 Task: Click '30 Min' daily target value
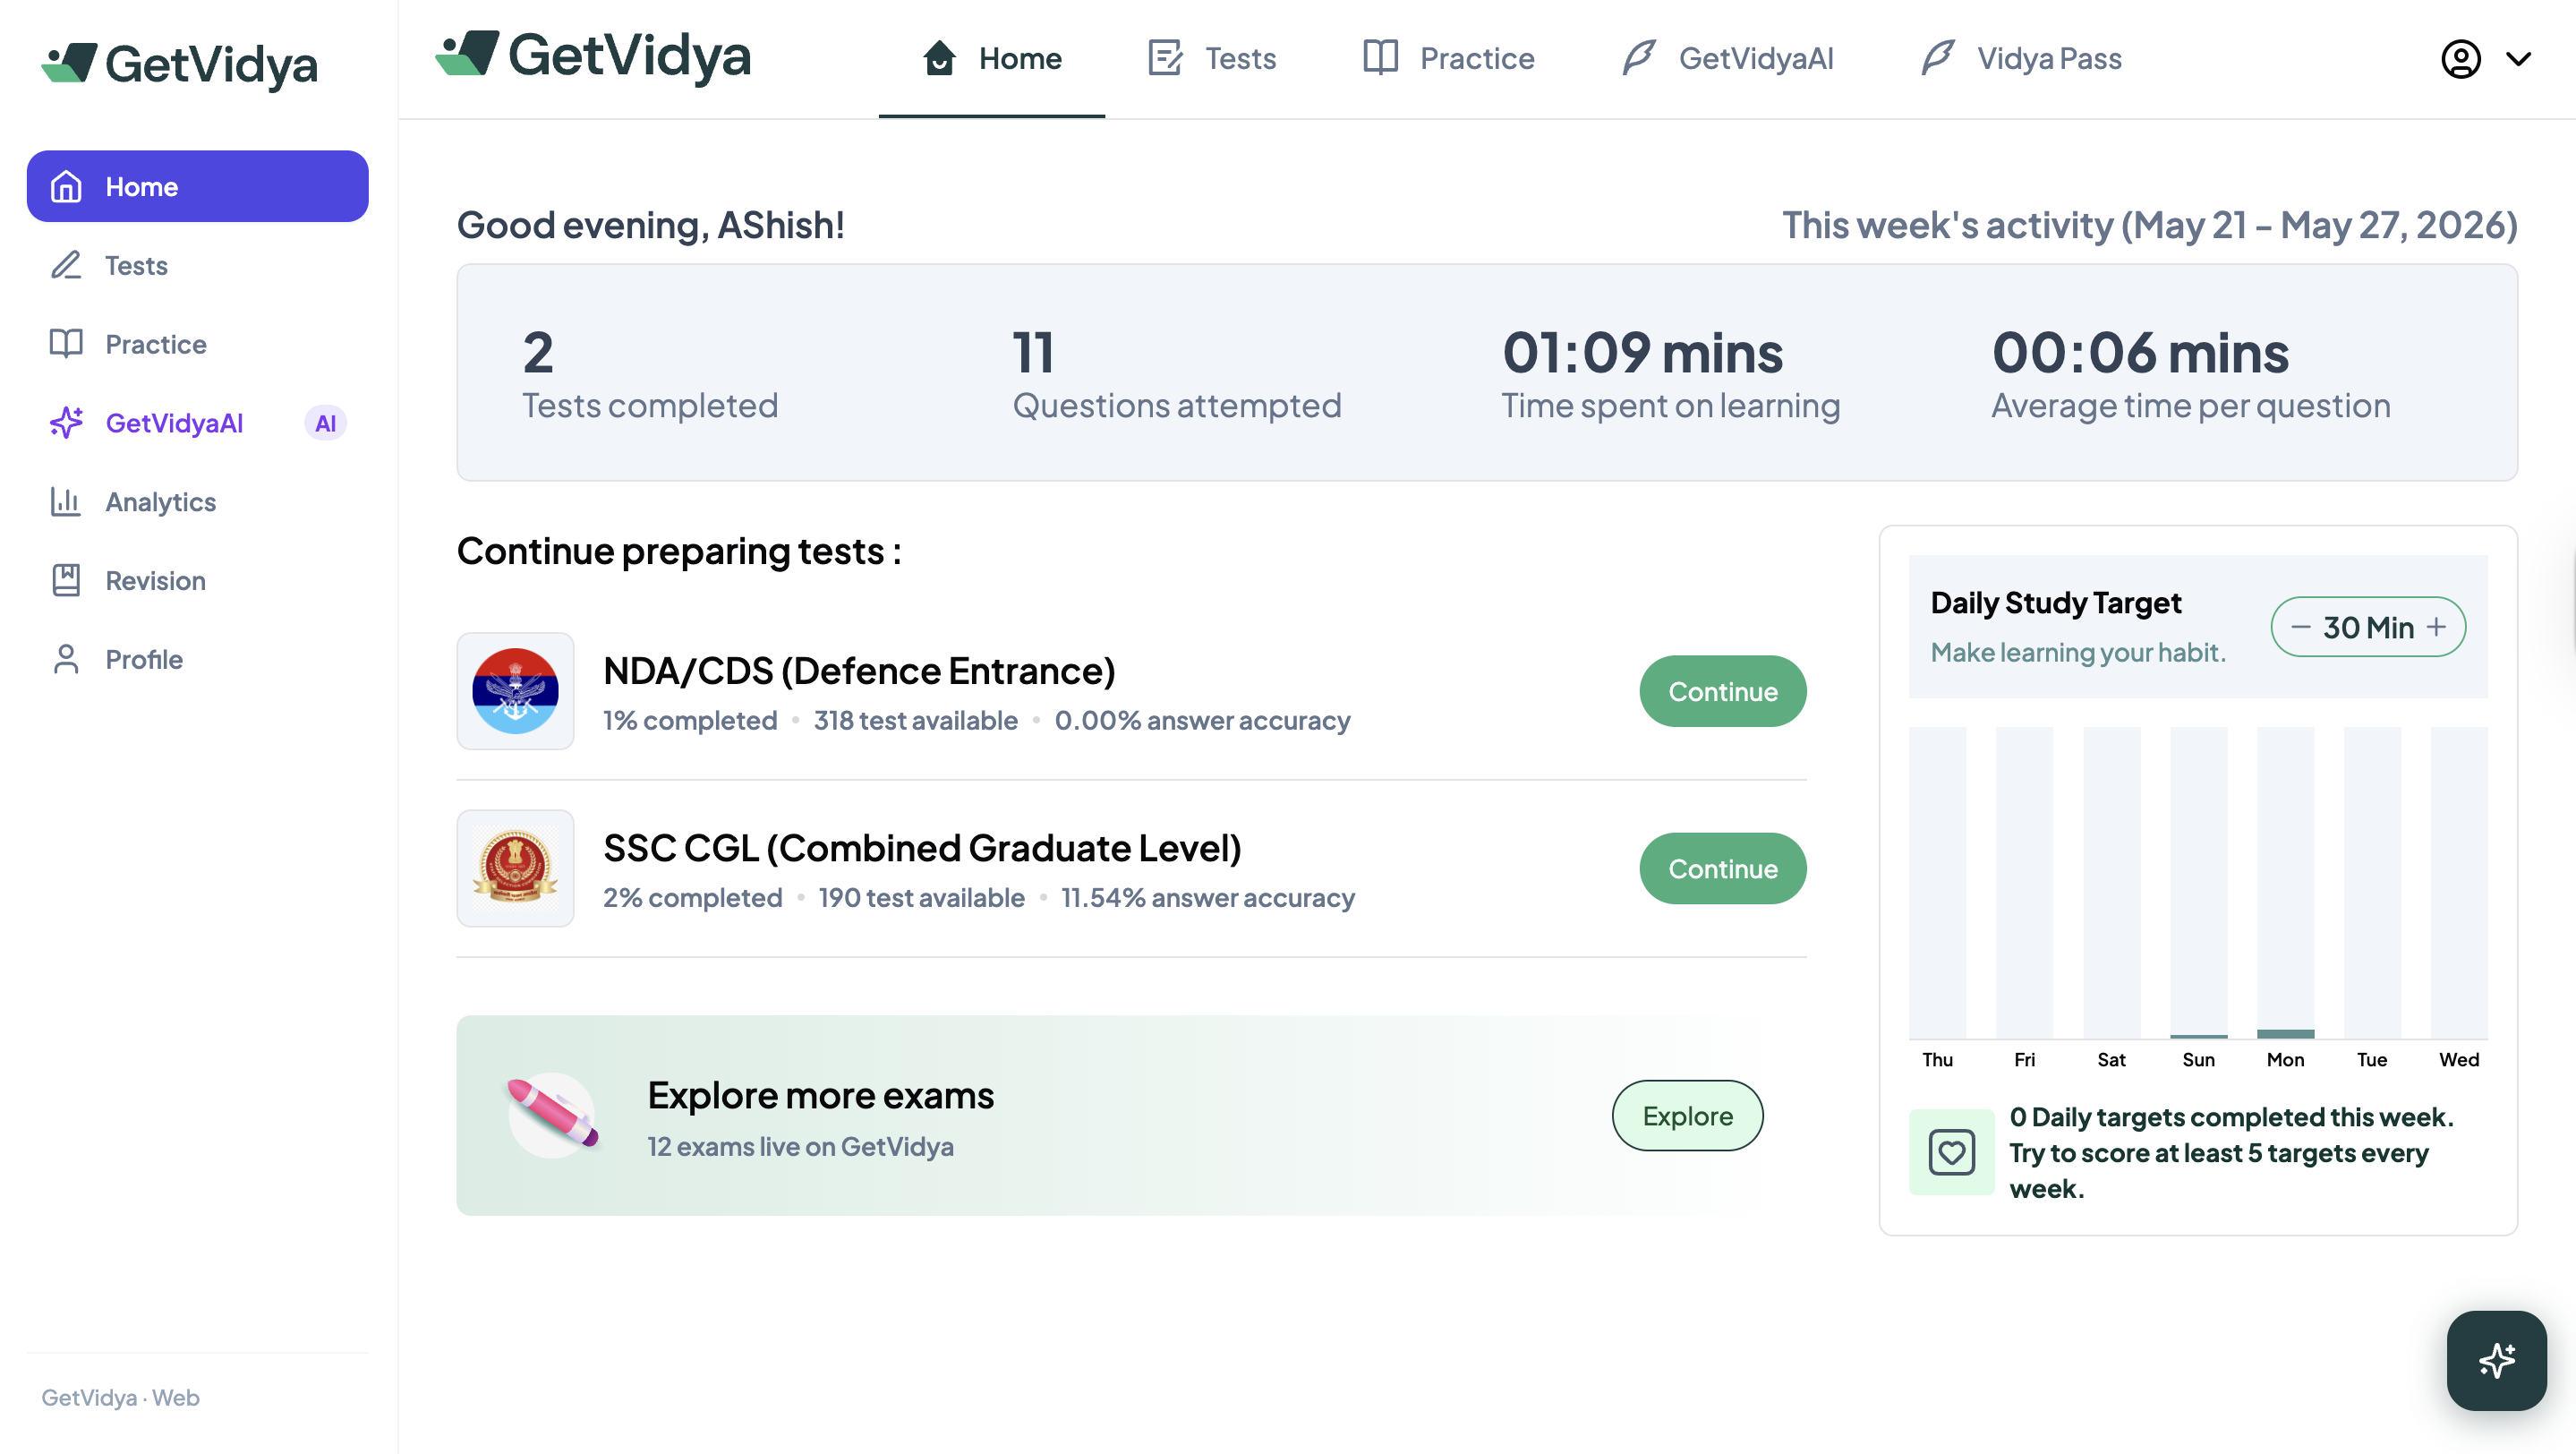coord(2368,627)
